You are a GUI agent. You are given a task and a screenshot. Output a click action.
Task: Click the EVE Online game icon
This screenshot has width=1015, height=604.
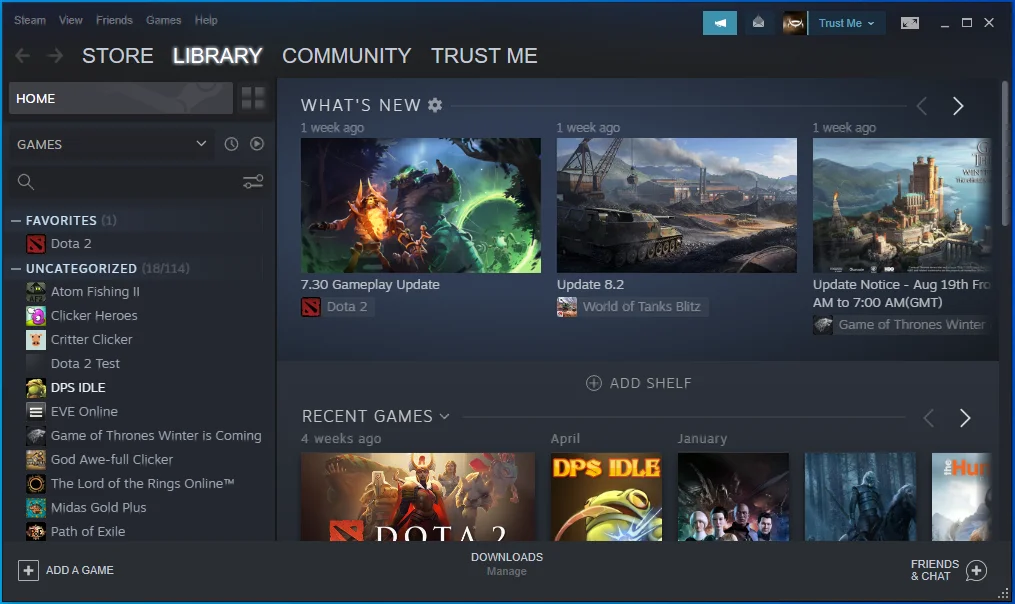[x=36, y=411]
